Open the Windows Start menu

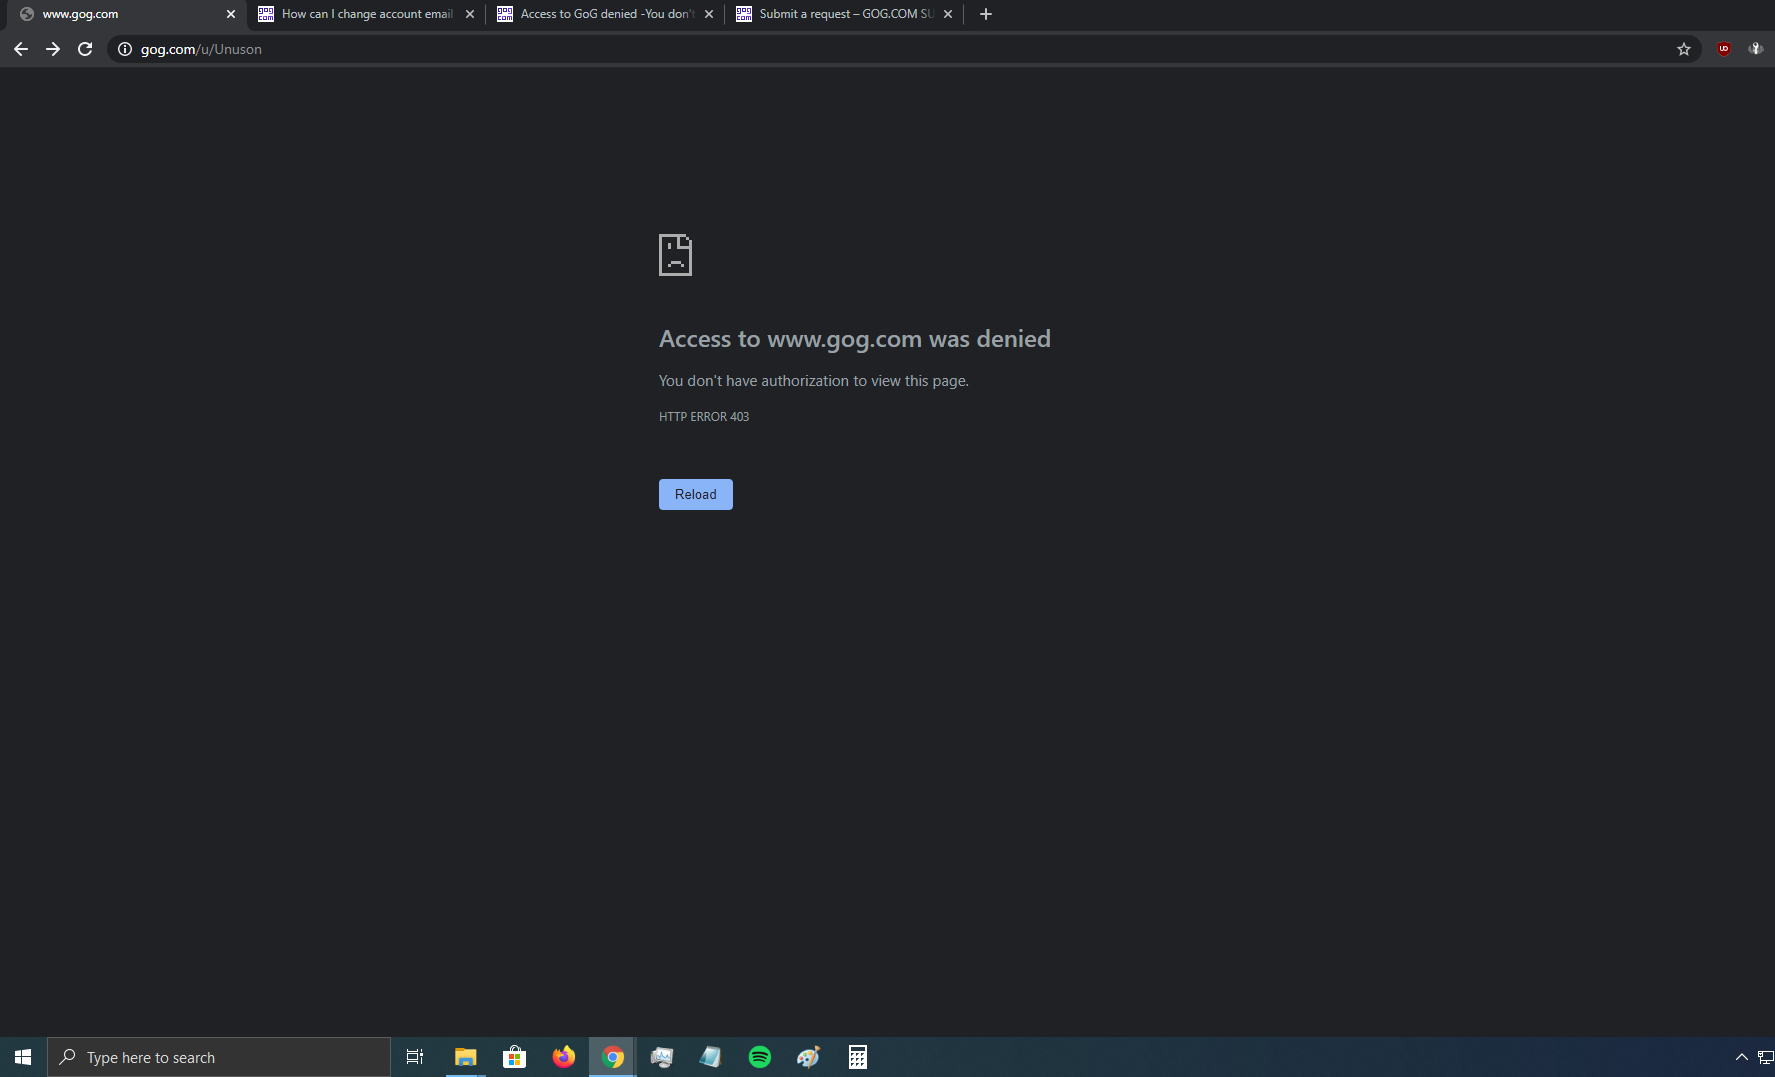pos(23,1057)
